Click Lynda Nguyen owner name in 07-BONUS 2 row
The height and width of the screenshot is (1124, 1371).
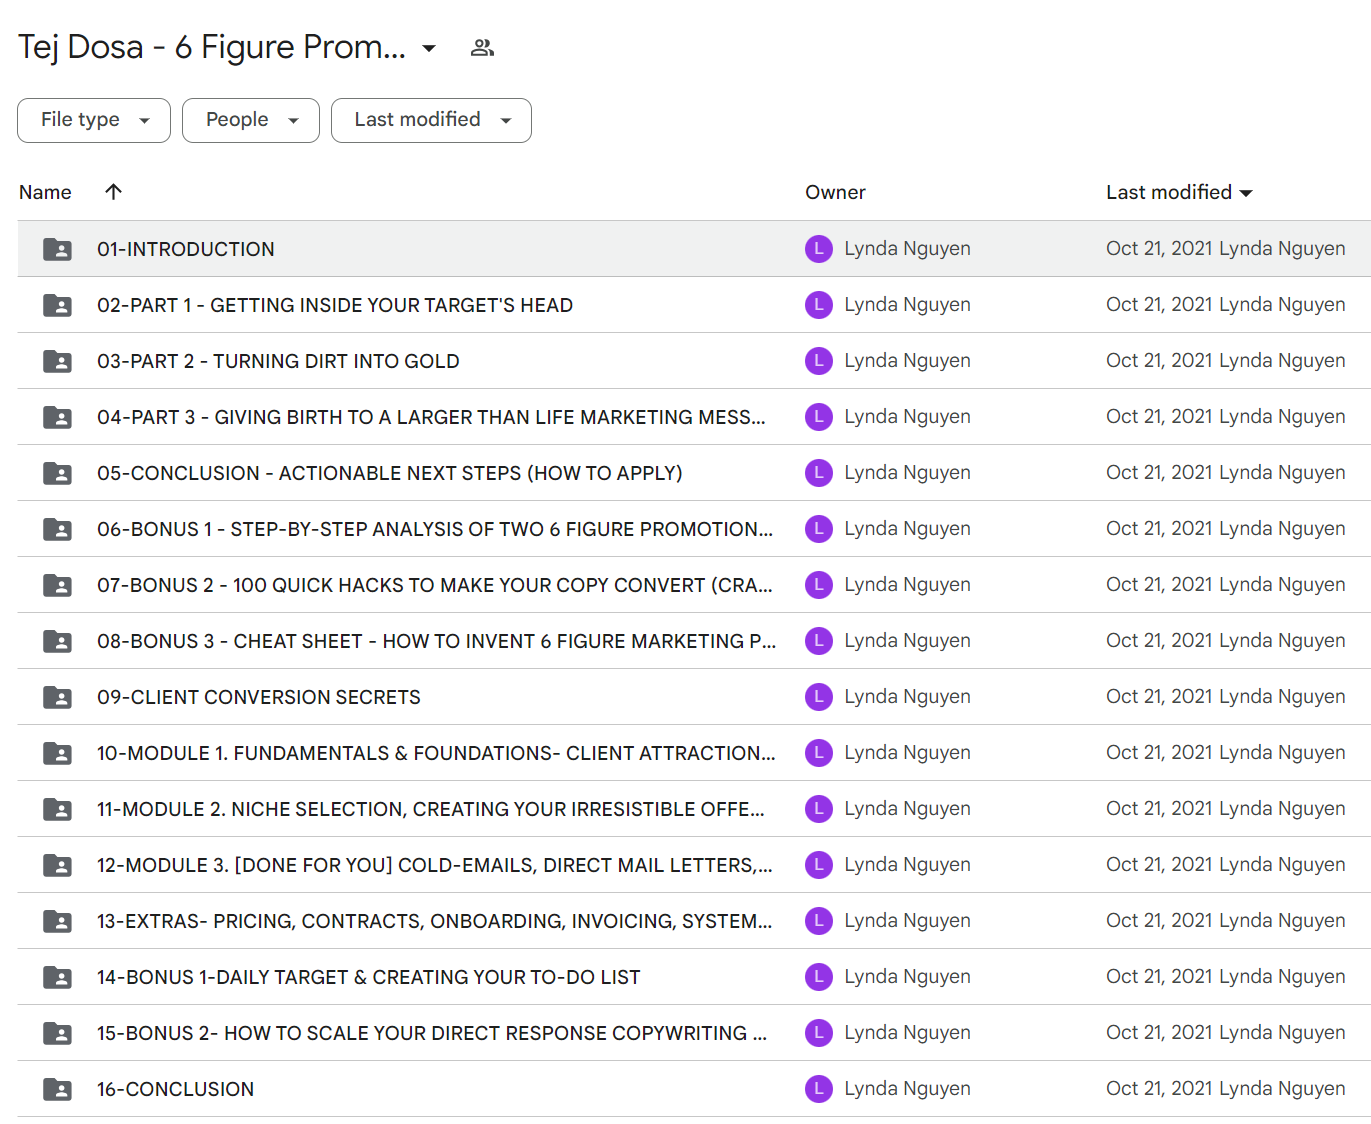(907, 585)
